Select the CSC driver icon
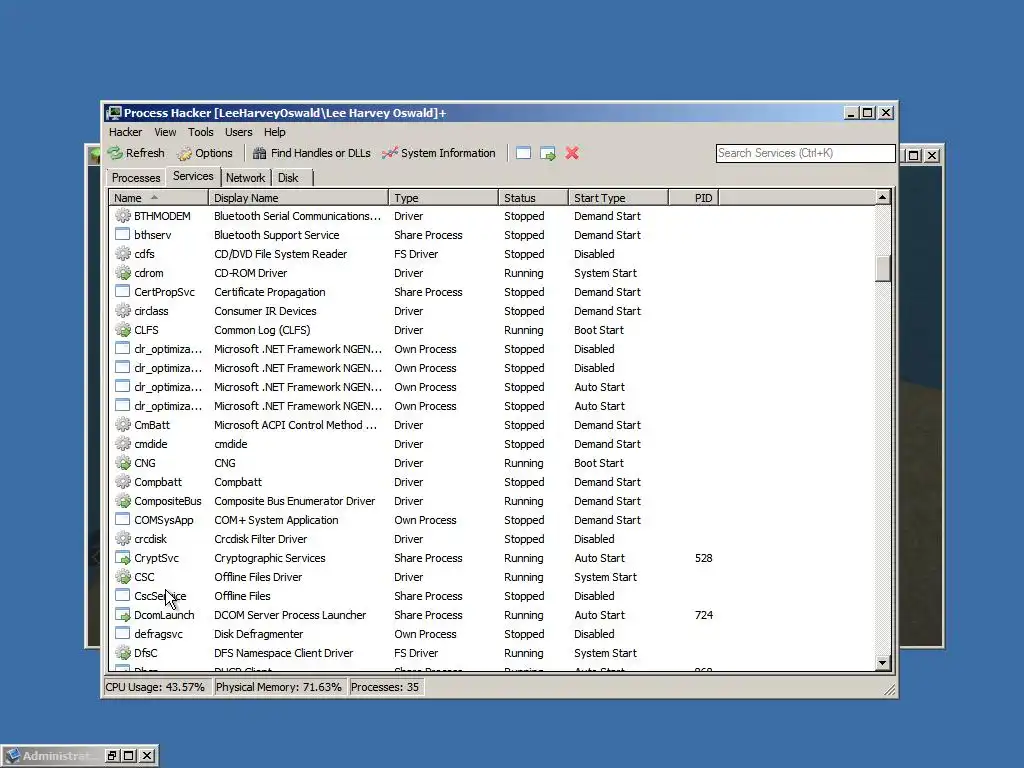 click(123, 576)
